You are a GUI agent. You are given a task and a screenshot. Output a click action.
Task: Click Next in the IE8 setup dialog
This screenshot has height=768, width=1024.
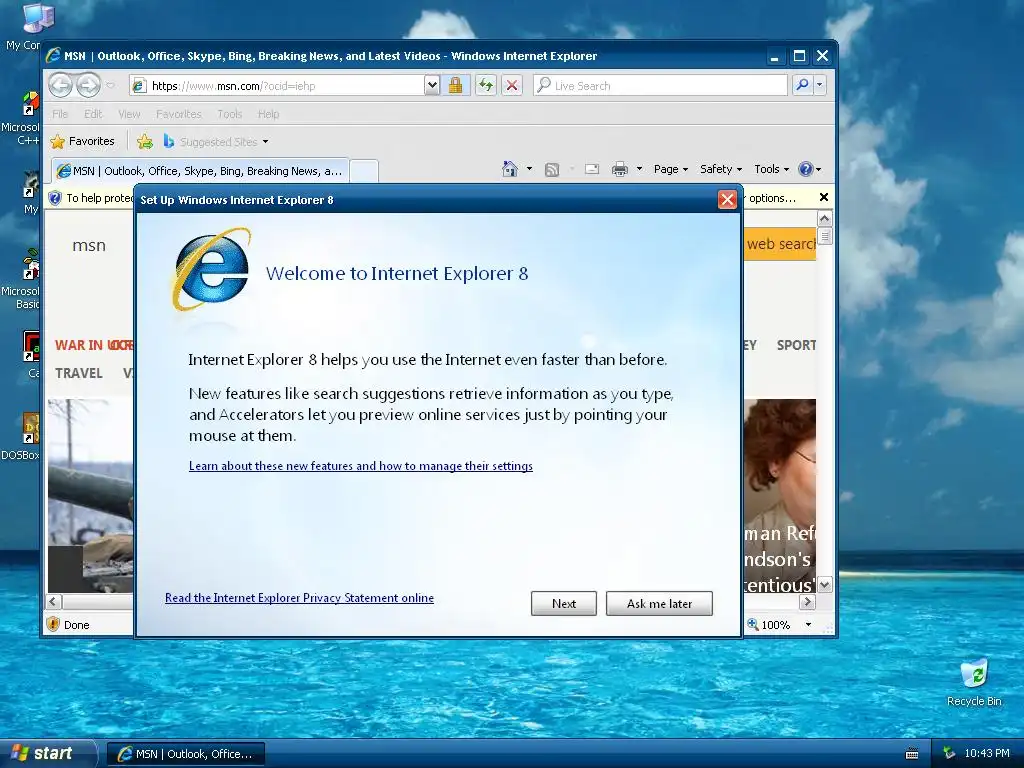coord(564,603)
